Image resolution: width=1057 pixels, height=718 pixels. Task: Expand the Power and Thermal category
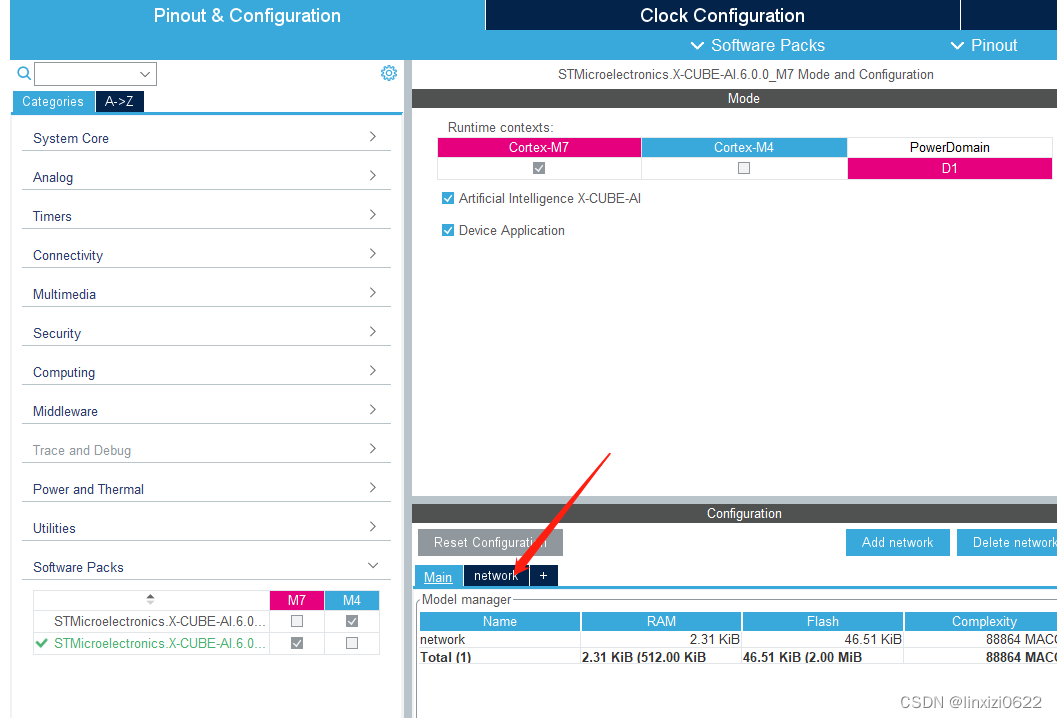click(x=206, y=489)
